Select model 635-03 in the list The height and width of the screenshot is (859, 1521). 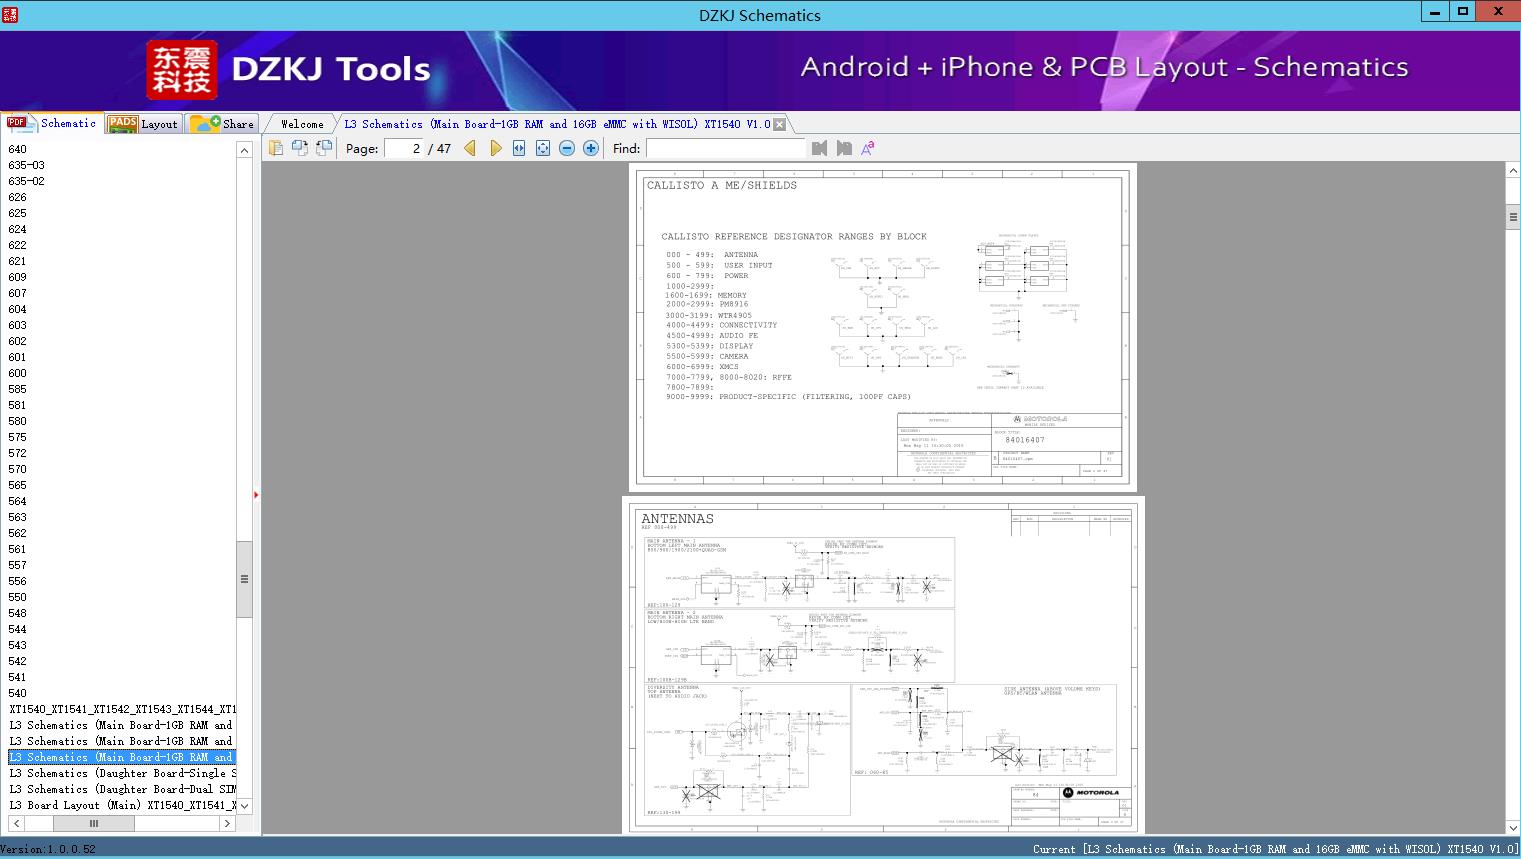[x=27, y=165]
